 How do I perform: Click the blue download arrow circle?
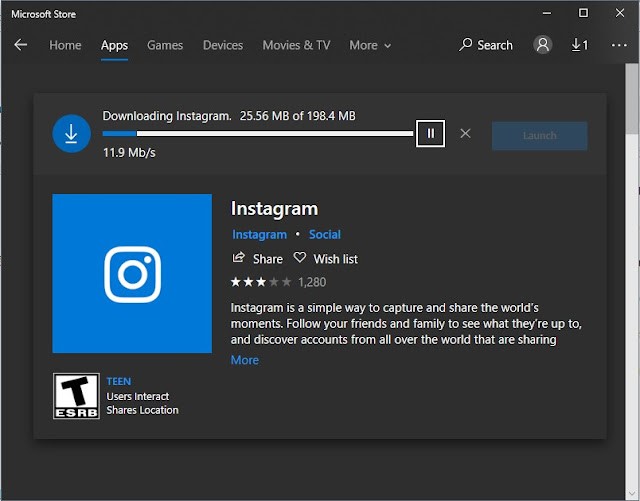click(x=71, y=134)
